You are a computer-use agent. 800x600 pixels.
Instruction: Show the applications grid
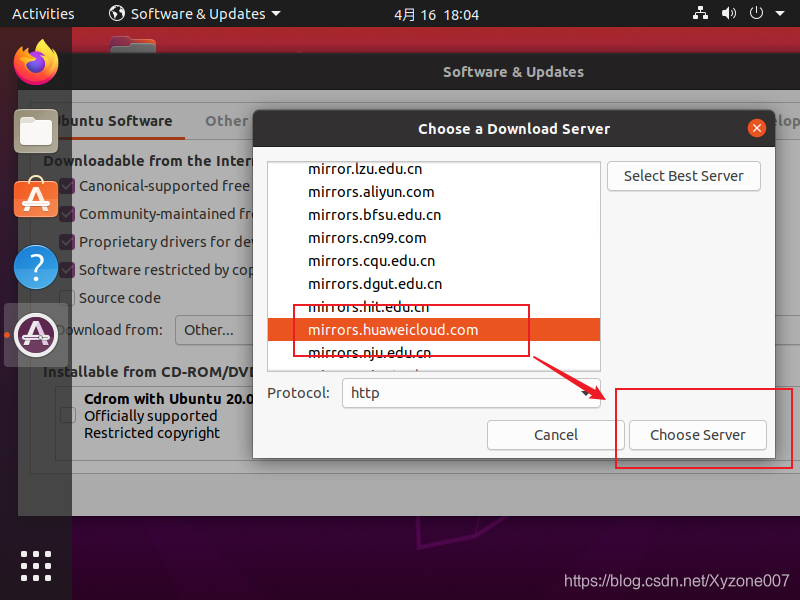[36, 566]
